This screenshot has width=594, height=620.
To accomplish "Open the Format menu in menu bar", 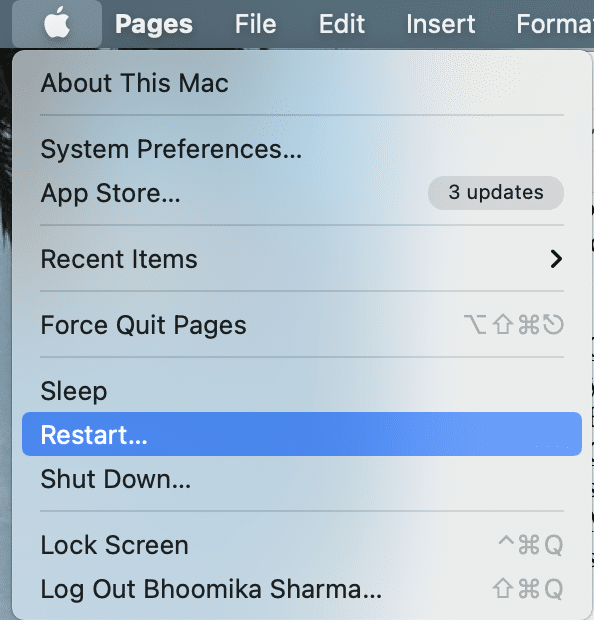I will 555,24.
